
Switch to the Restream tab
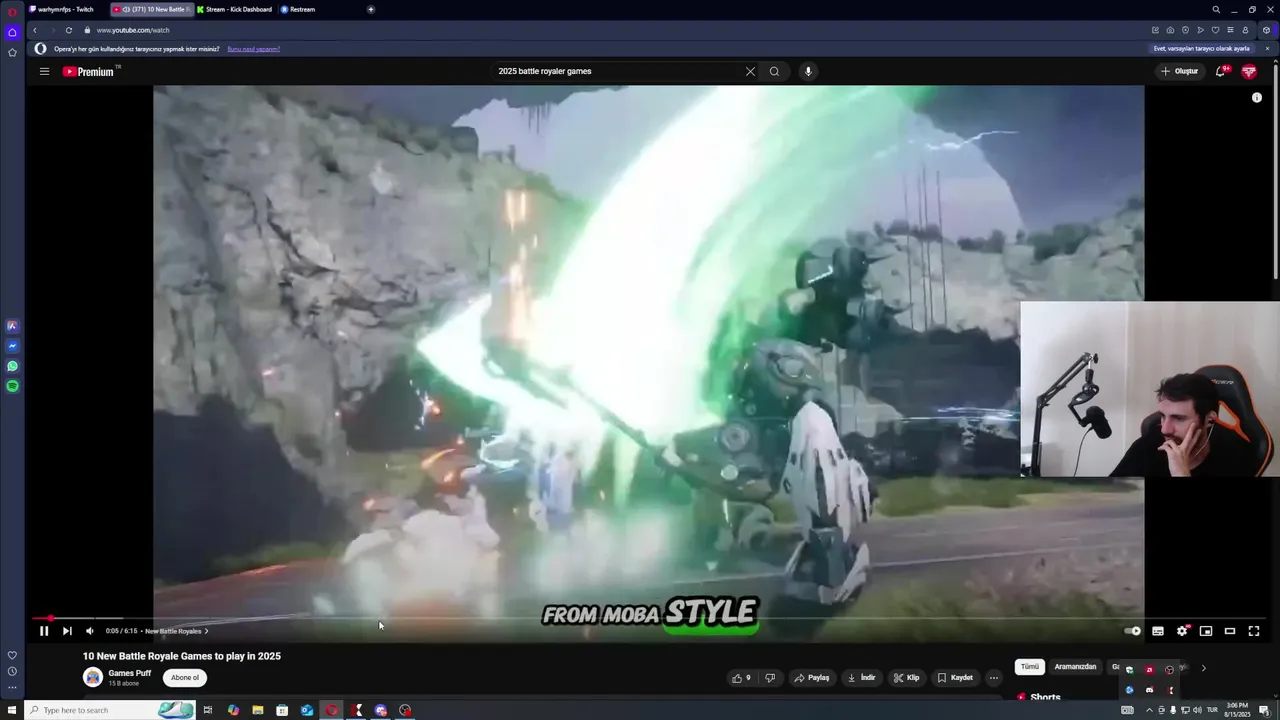point(298,9)
